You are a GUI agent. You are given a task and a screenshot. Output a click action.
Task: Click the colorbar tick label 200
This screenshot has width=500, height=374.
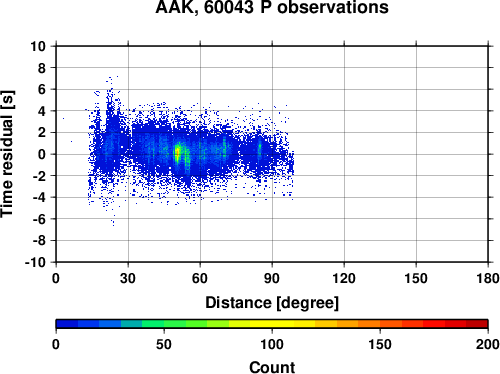coord(487,344)
